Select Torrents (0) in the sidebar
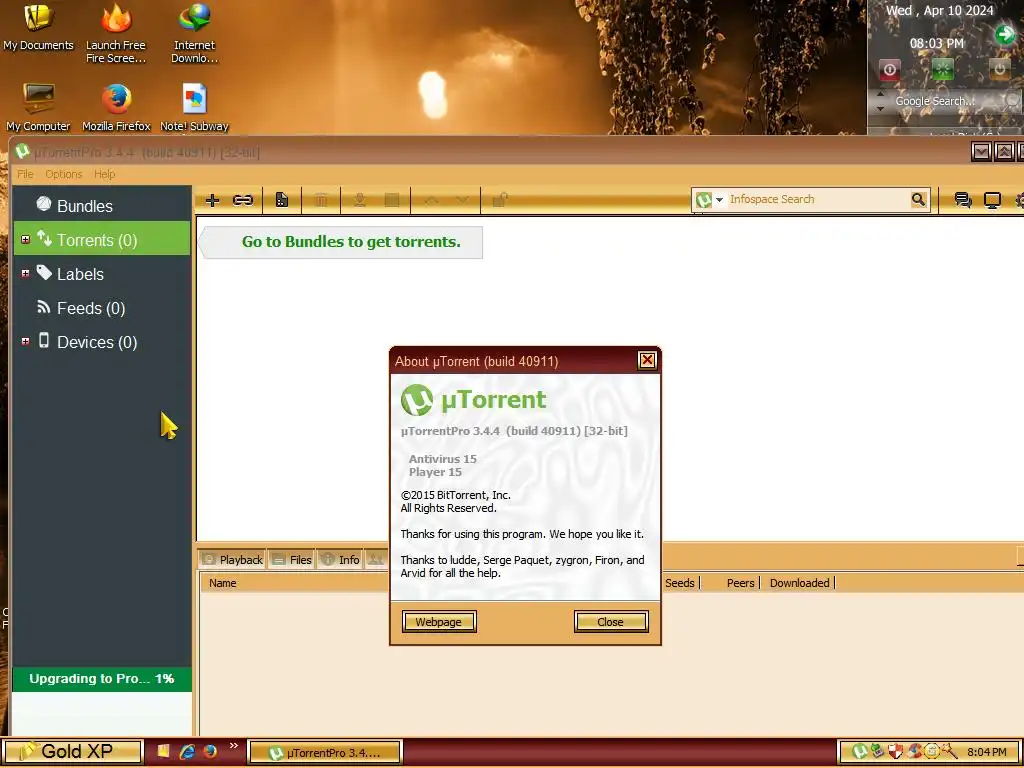 102,240
